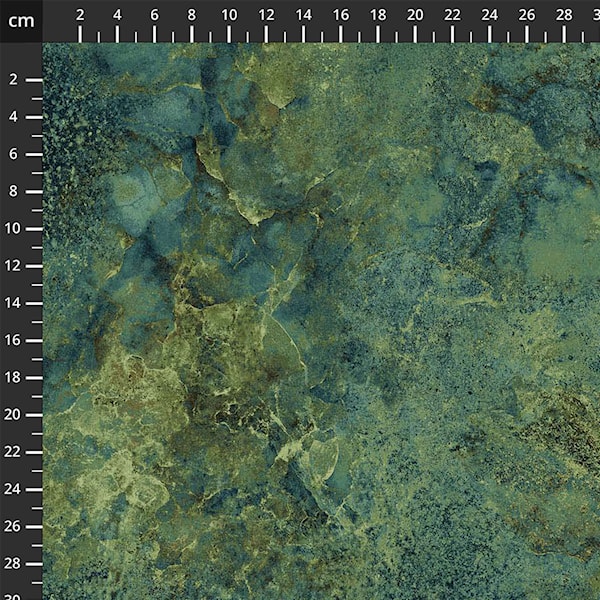The width and height of the screenshot is (600, 600).
Task: Select the 6 mark on the top ruler
Action: [154, 15]
